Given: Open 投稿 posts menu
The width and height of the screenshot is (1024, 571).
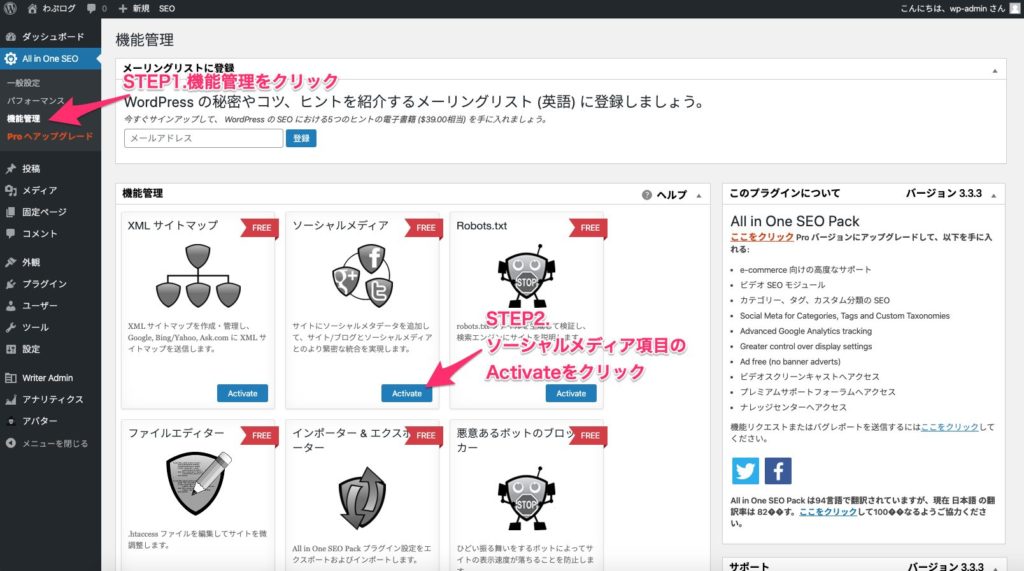Looking at the screenshot, I should [50, 169].
